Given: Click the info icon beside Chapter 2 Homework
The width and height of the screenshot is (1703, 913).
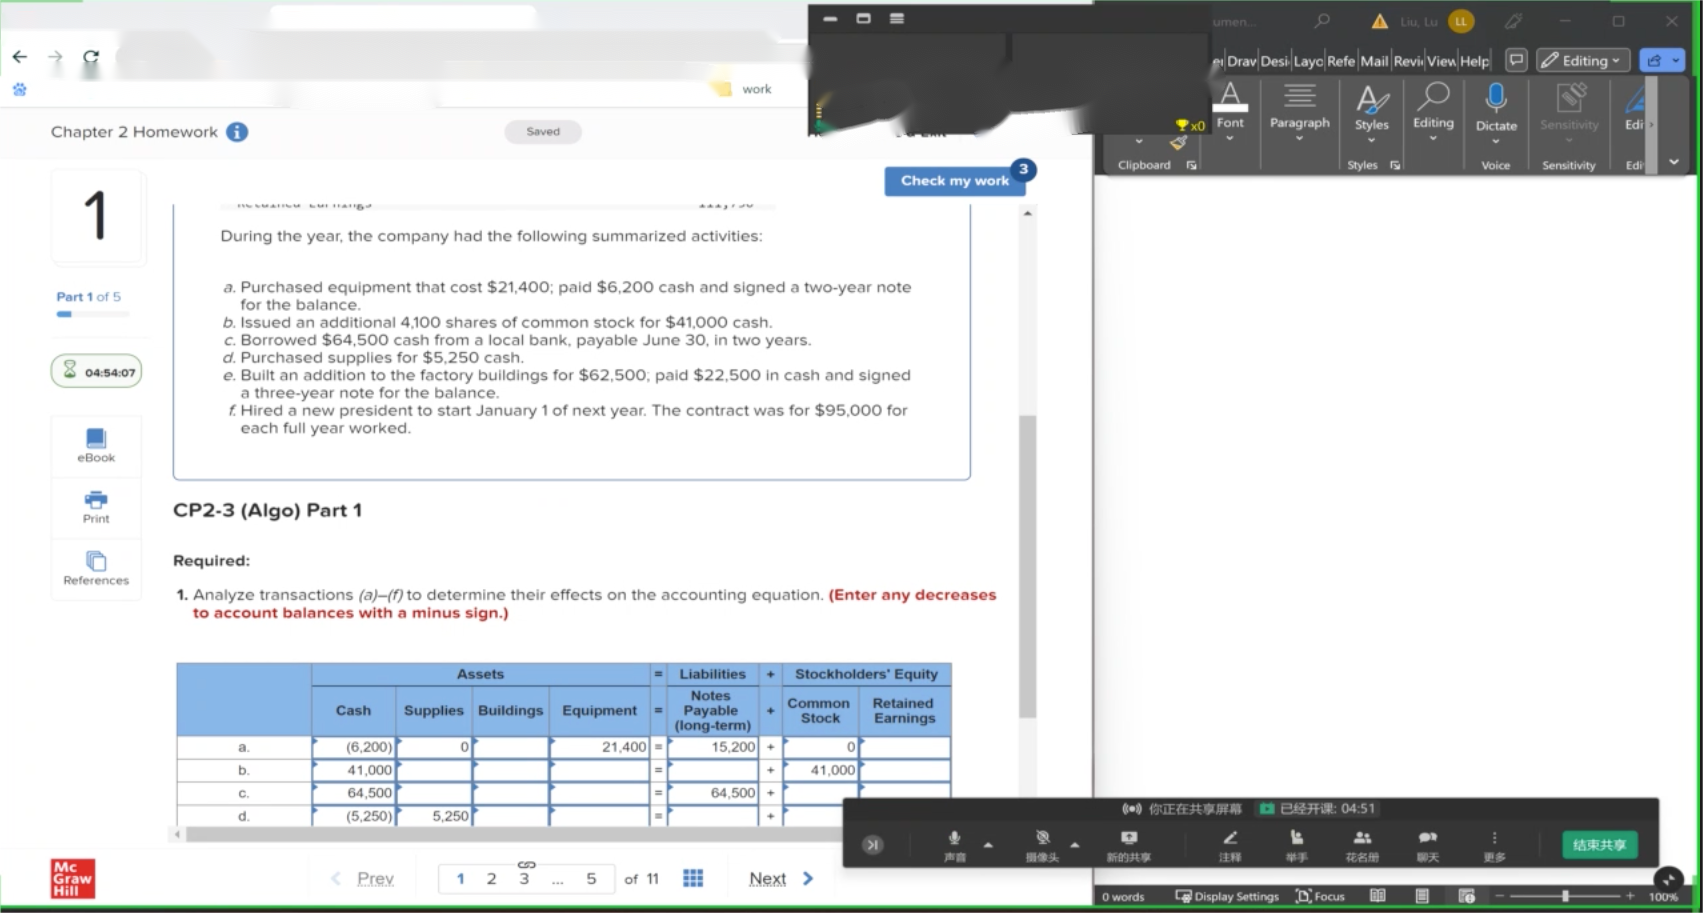Looking at the screenshot, I should coord(237,132).
